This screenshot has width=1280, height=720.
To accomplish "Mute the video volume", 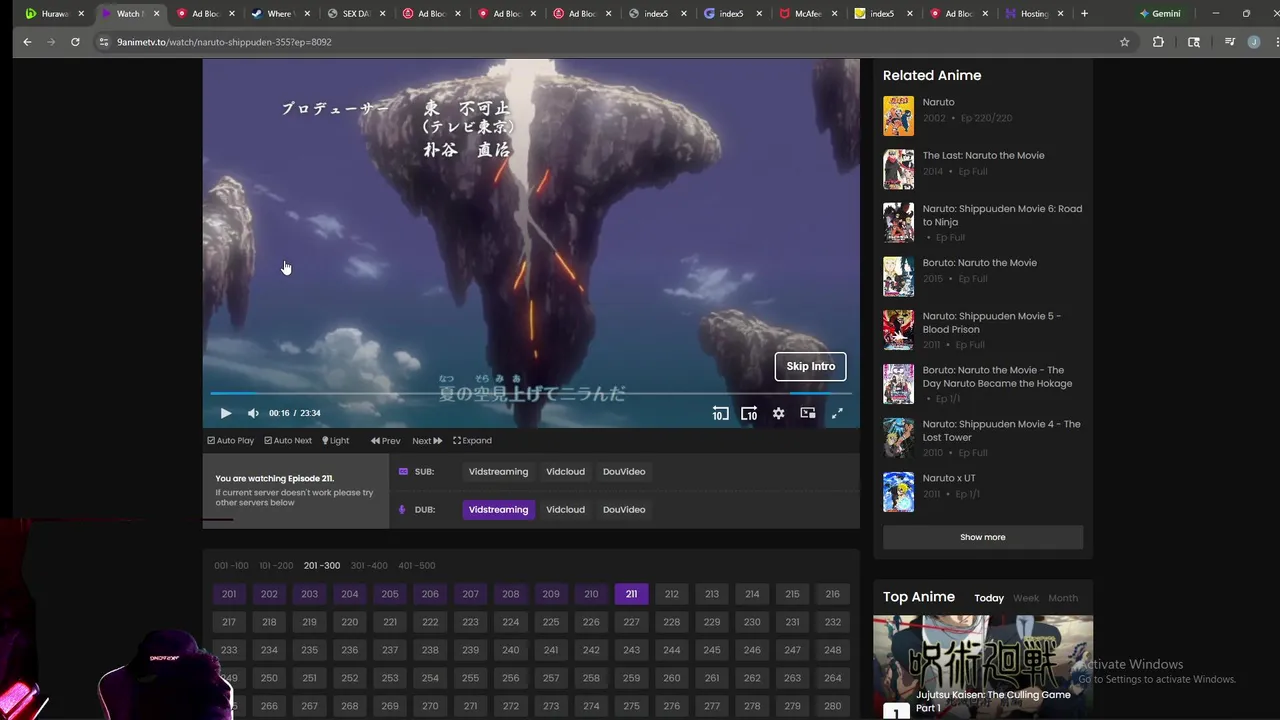I will pyautogui.click(x=253, y=413).
